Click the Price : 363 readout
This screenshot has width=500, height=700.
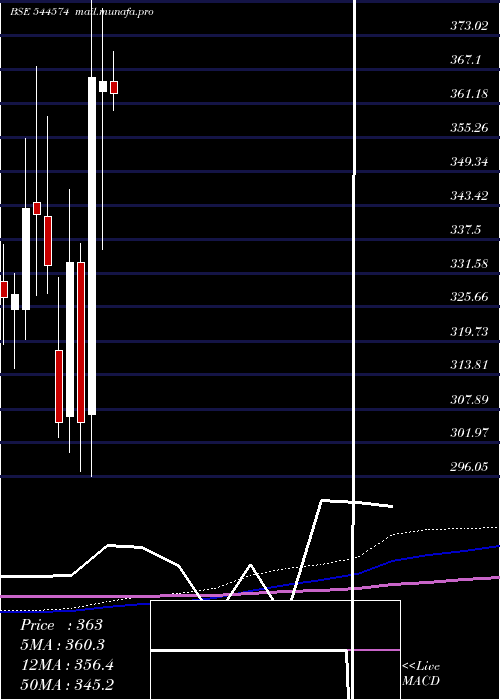62,625
